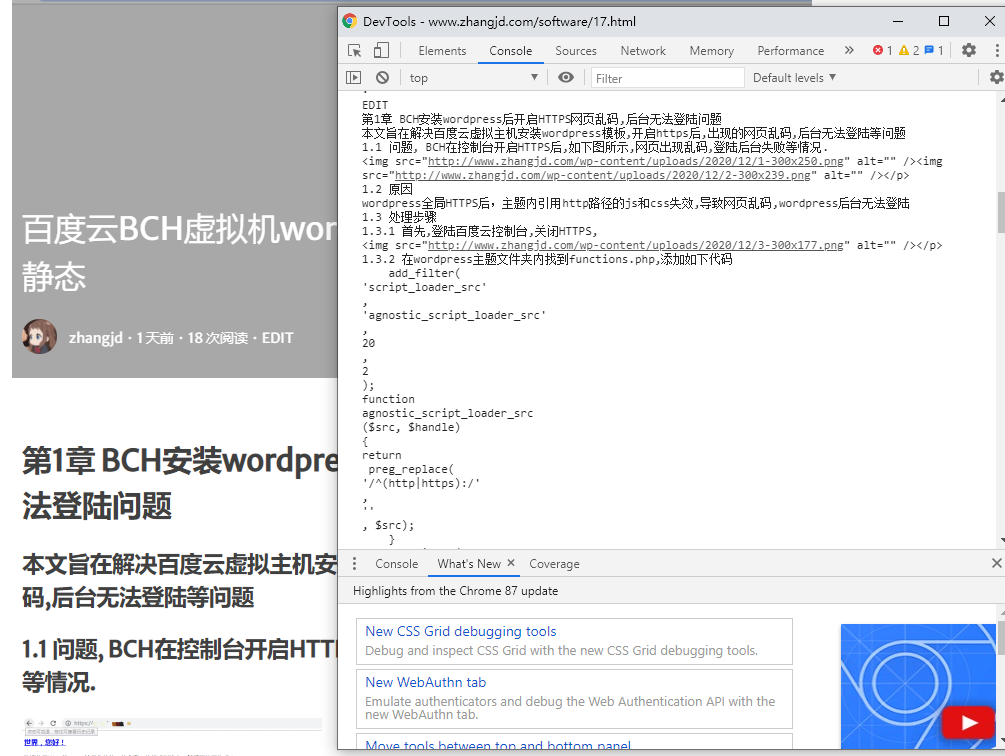
Task: Click the author avatar image
Action: 39,336
